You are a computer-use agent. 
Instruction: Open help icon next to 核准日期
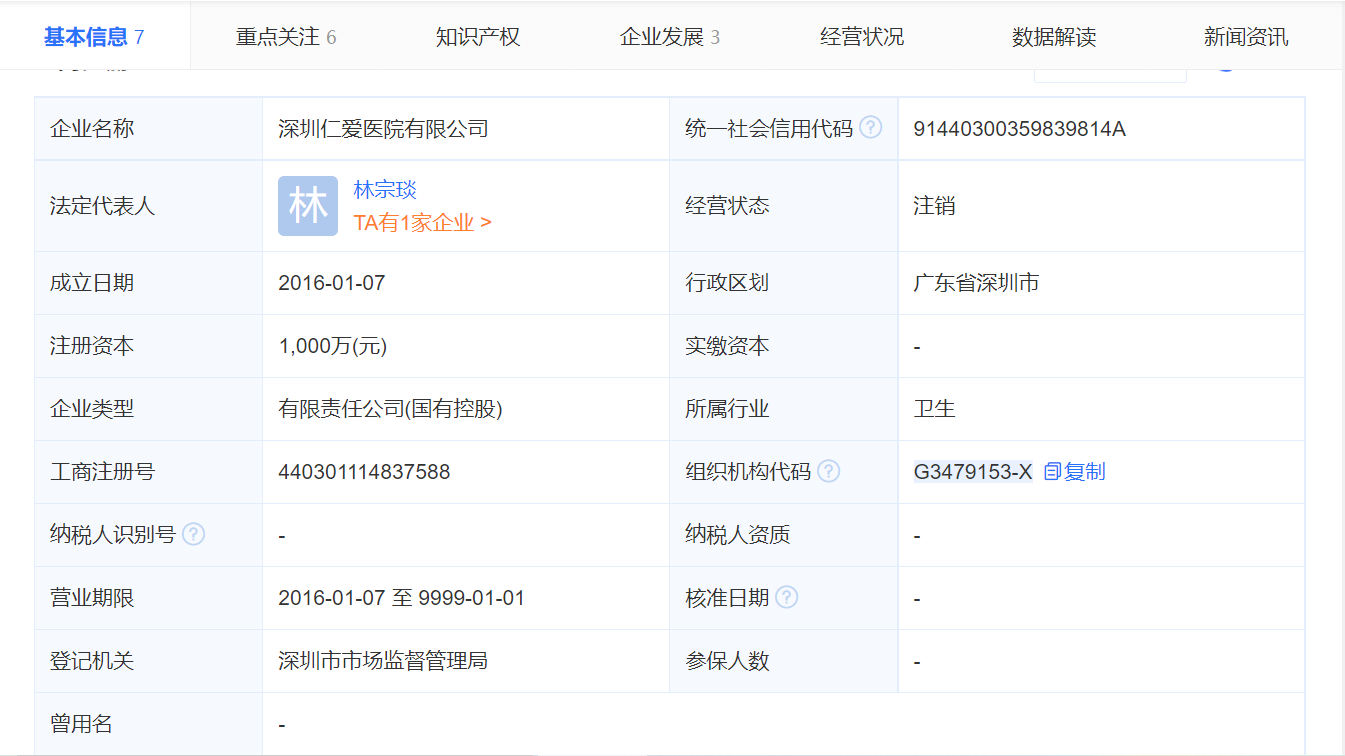[x=786, y=597]
